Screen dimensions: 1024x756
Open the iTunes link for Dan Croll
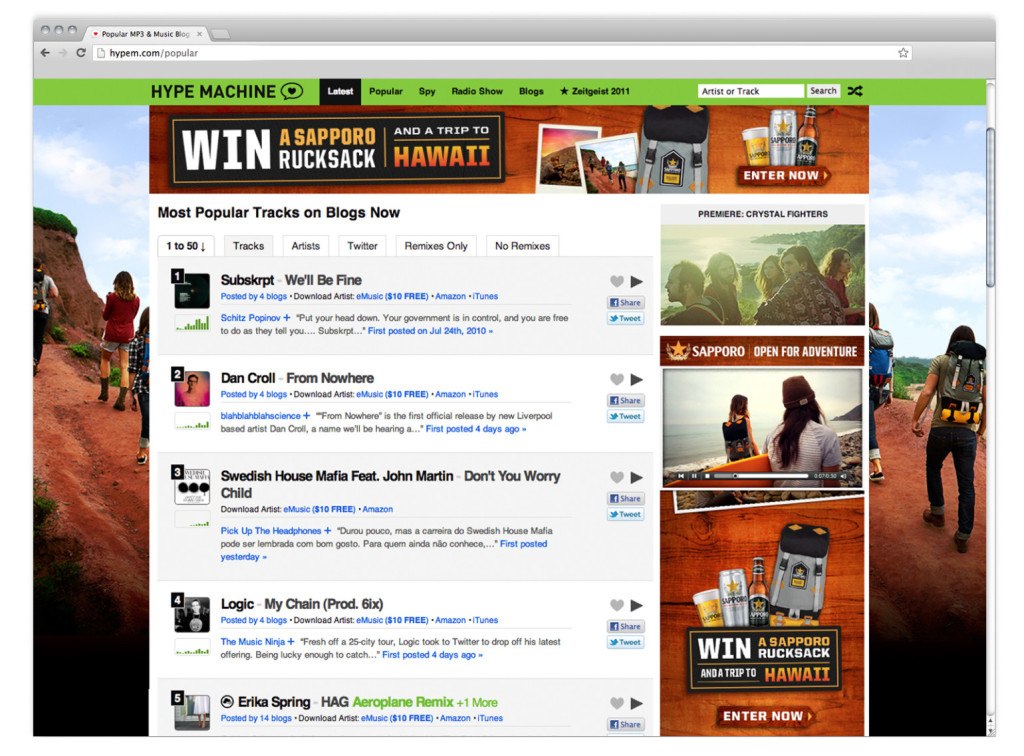pyautogui.click(x=485, y=395)
